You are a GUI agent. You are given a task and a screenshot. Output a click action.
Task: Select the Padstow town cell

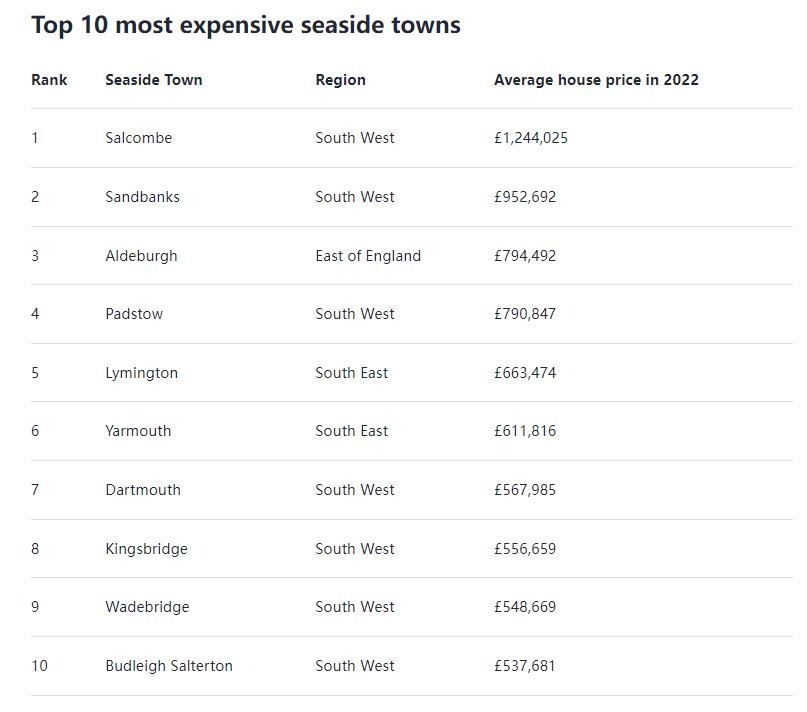[134, 314]
